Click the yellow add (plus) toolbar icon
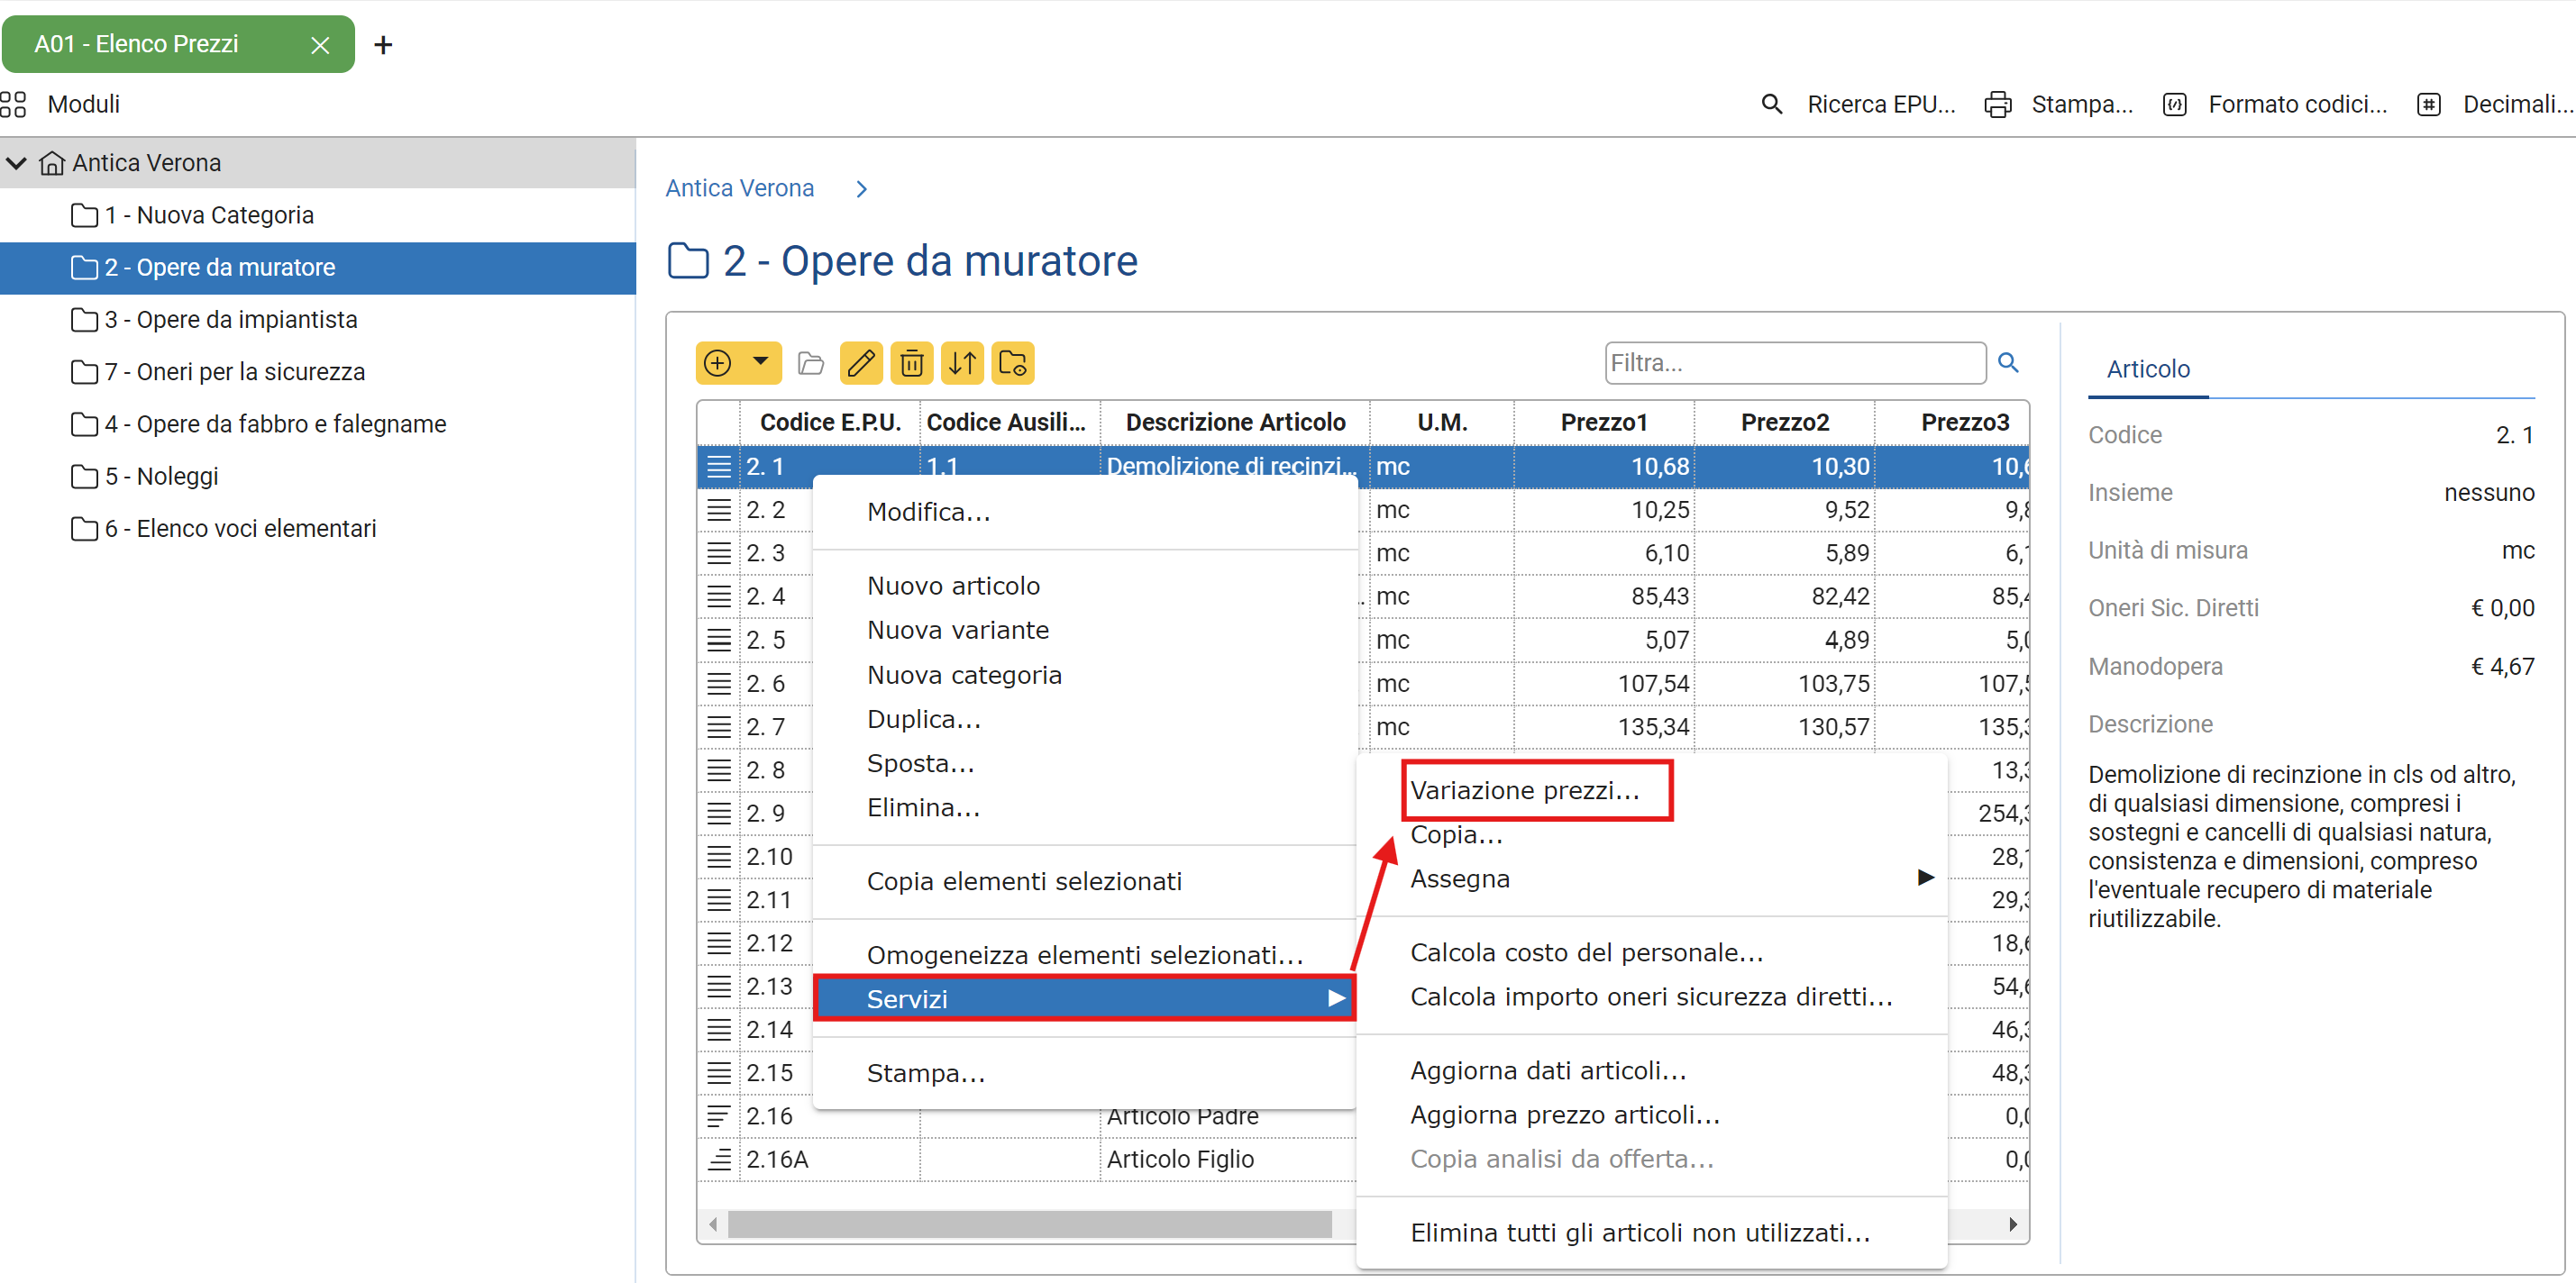This screenshot has height=1283, width=2576. 718,363
